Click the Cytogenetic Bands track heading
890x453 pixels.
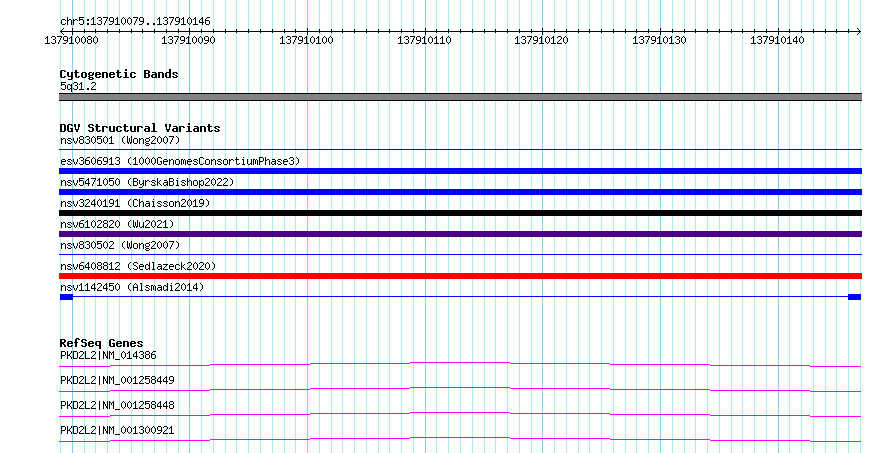[x=119, y=74]
